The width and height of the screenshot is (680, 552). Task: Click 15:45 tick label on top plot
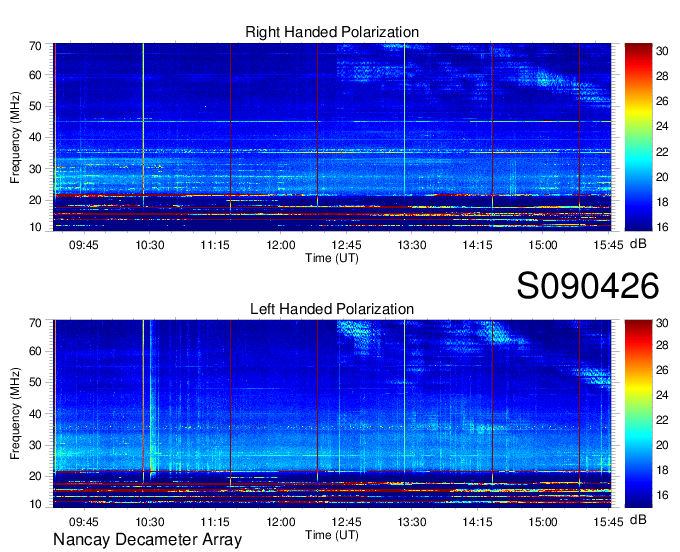coord(608,245)
